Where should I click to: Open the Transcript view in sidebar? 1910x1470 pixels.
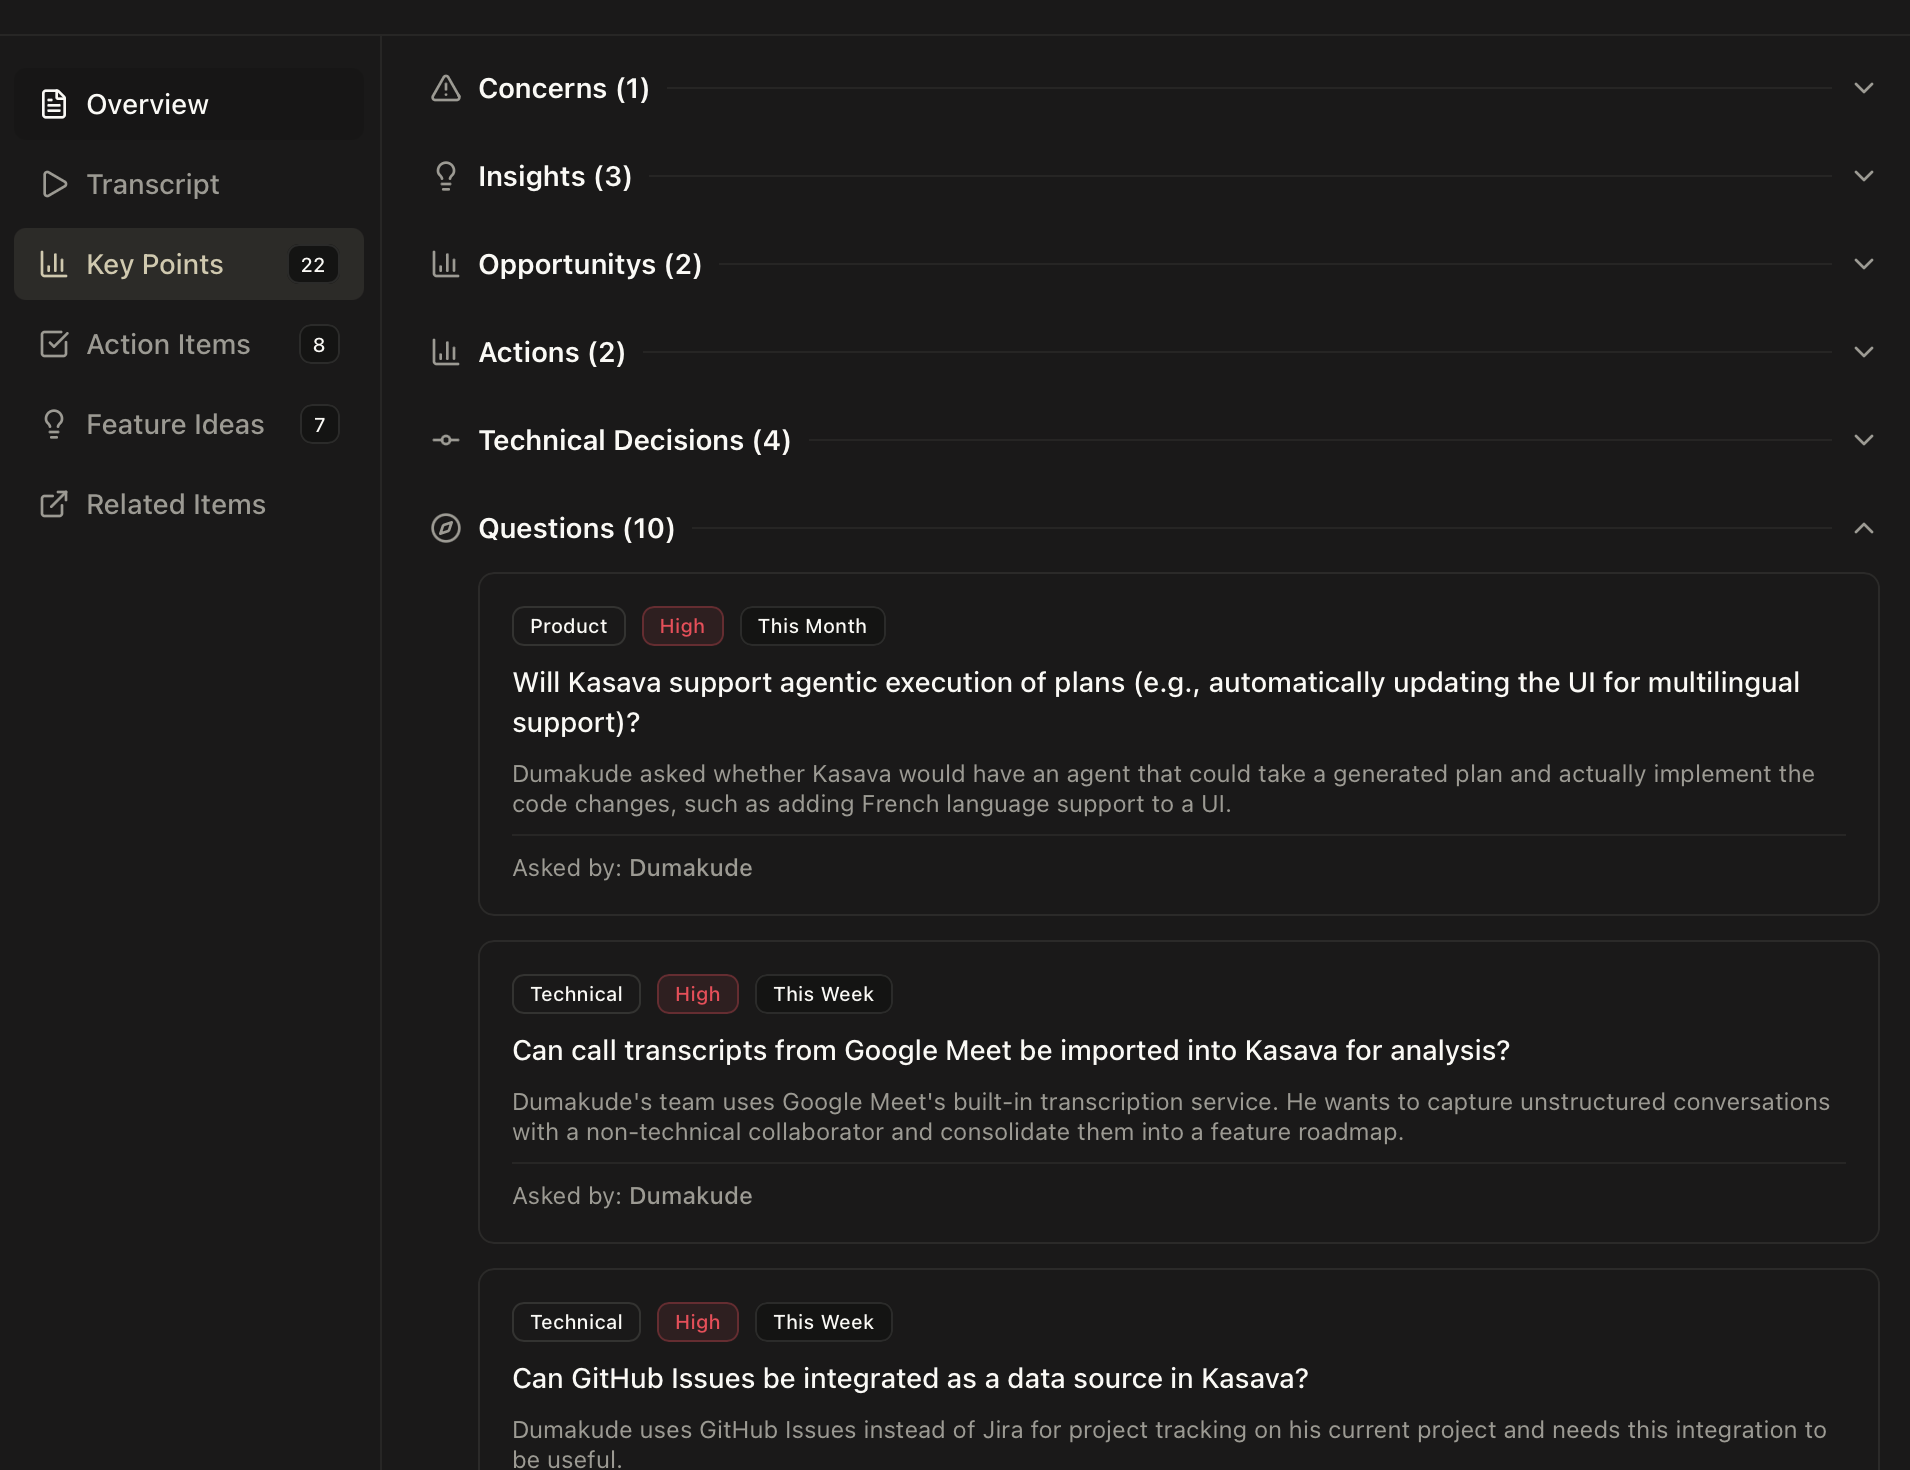coord(152,184)
